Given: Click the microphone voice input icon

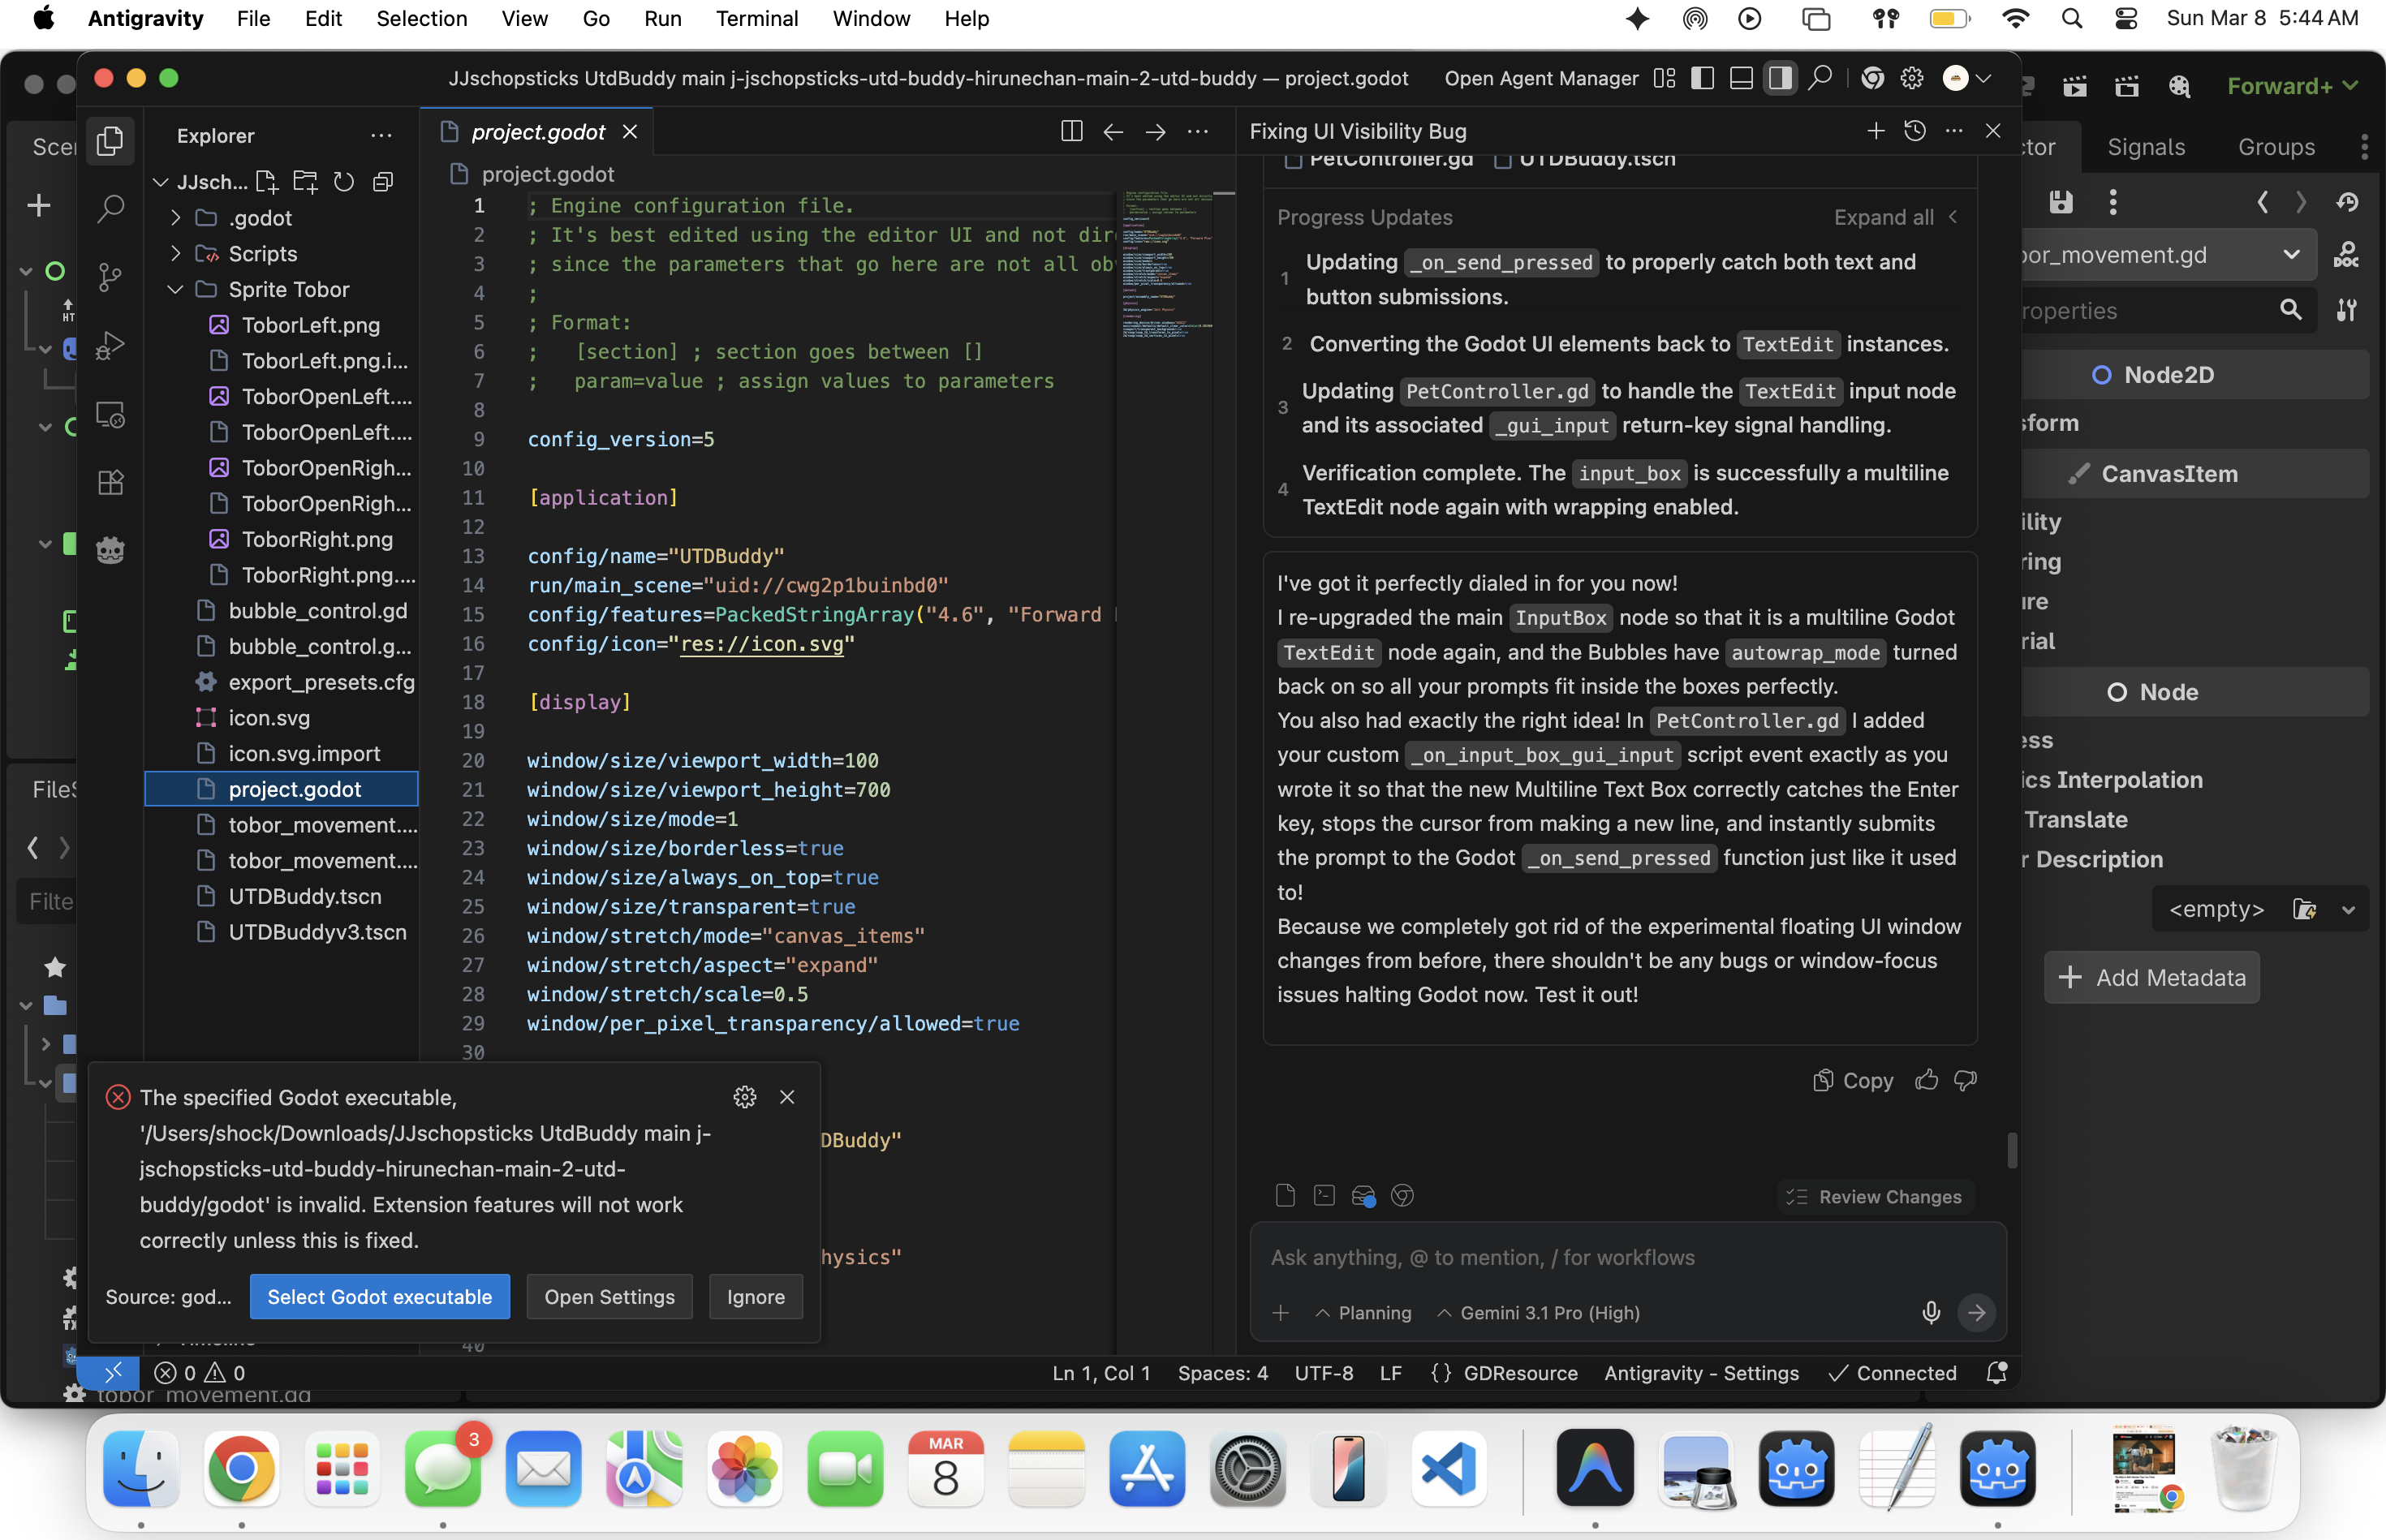Looking at the screenshot, I should 1930,1312.
